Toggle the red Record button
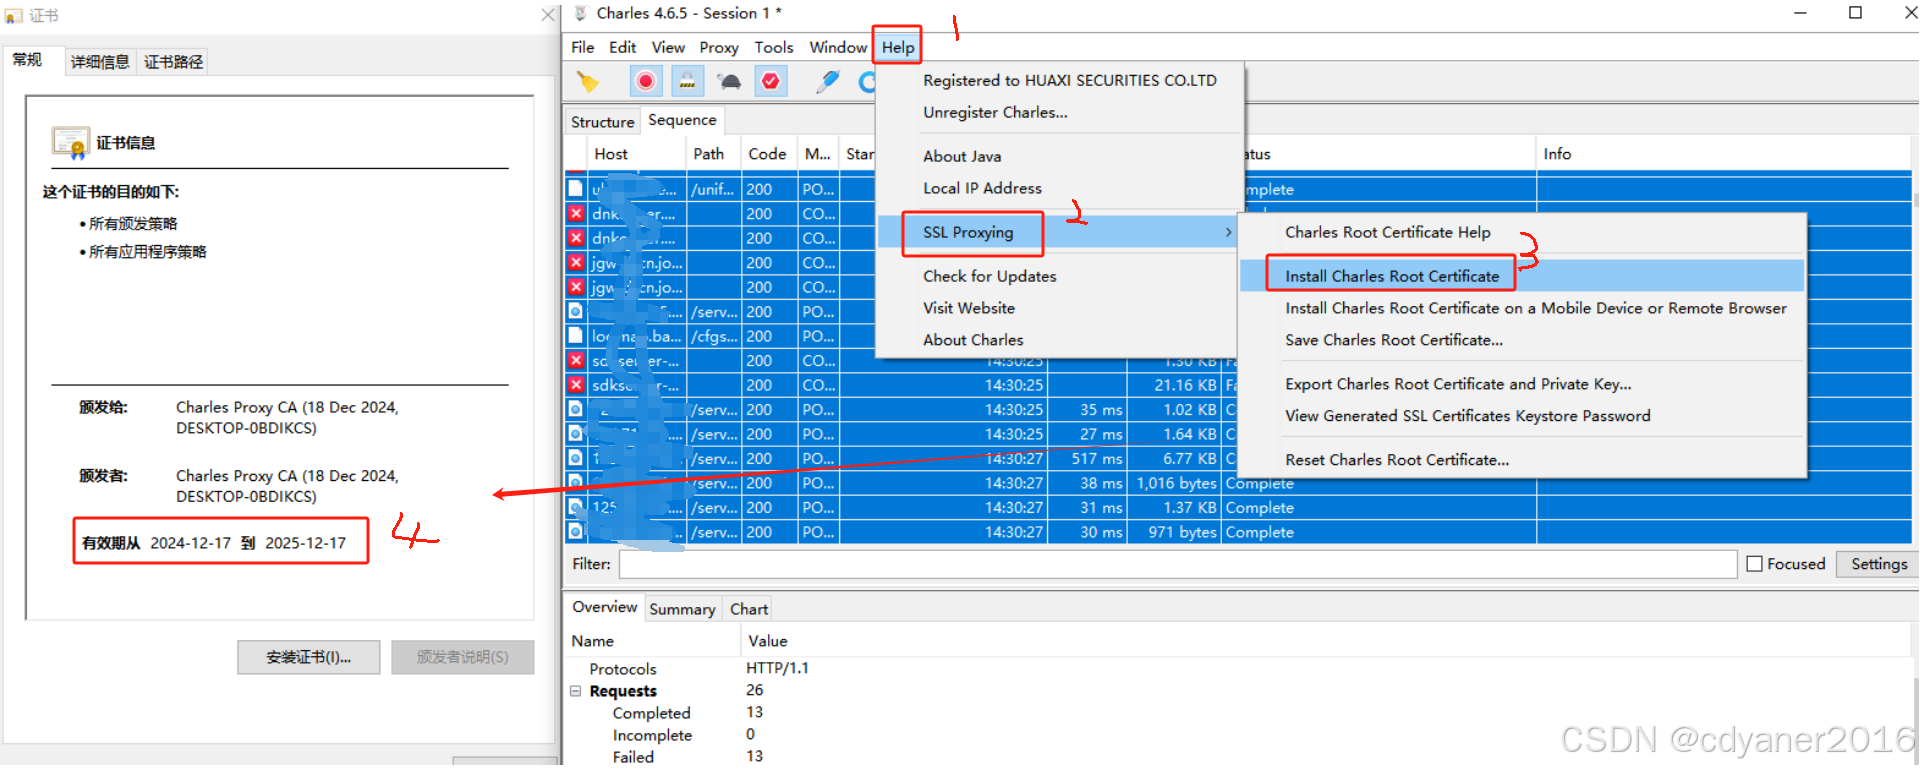 tap(646, 81)
